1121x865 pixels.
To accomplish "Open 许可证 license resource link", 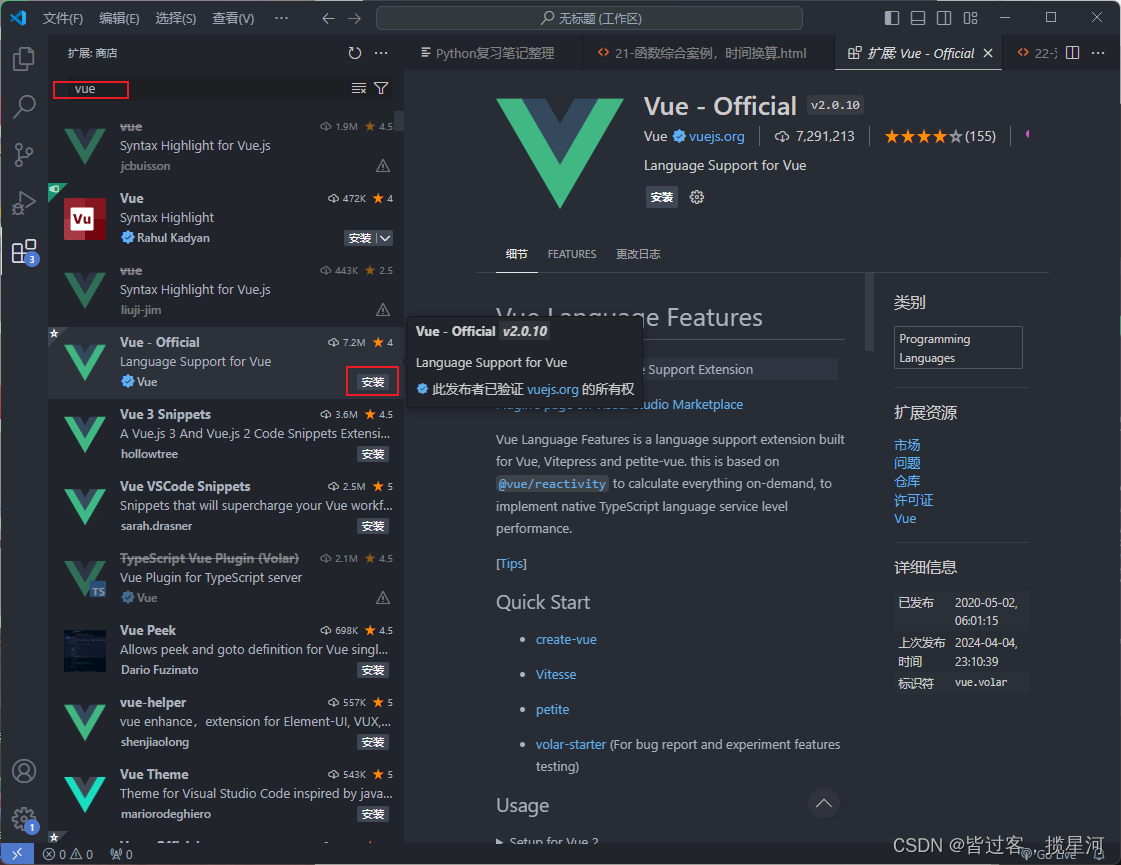I will [x=913, y=500].
